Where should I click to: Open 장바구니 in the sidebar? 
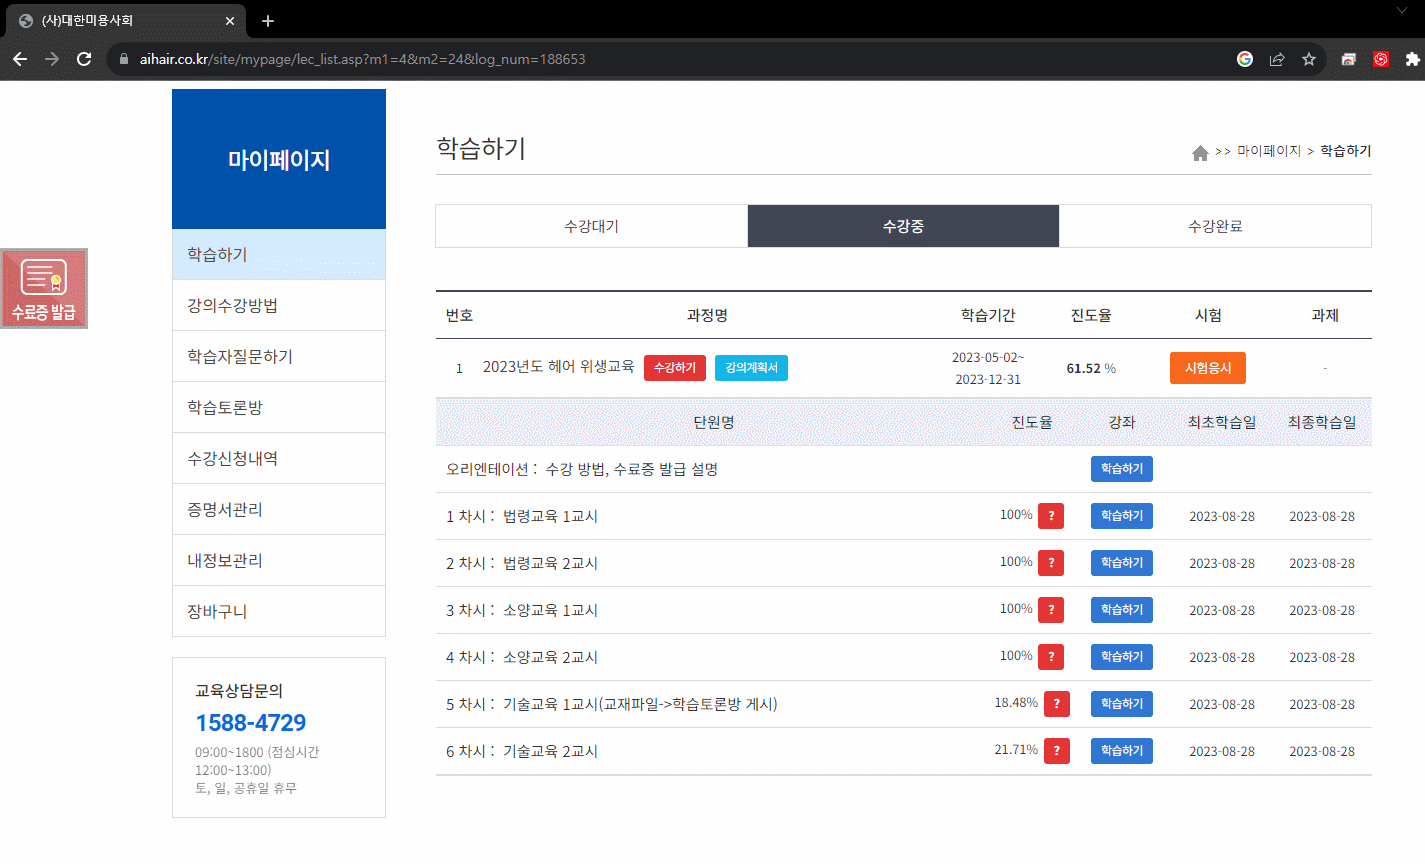pos(279,612)
